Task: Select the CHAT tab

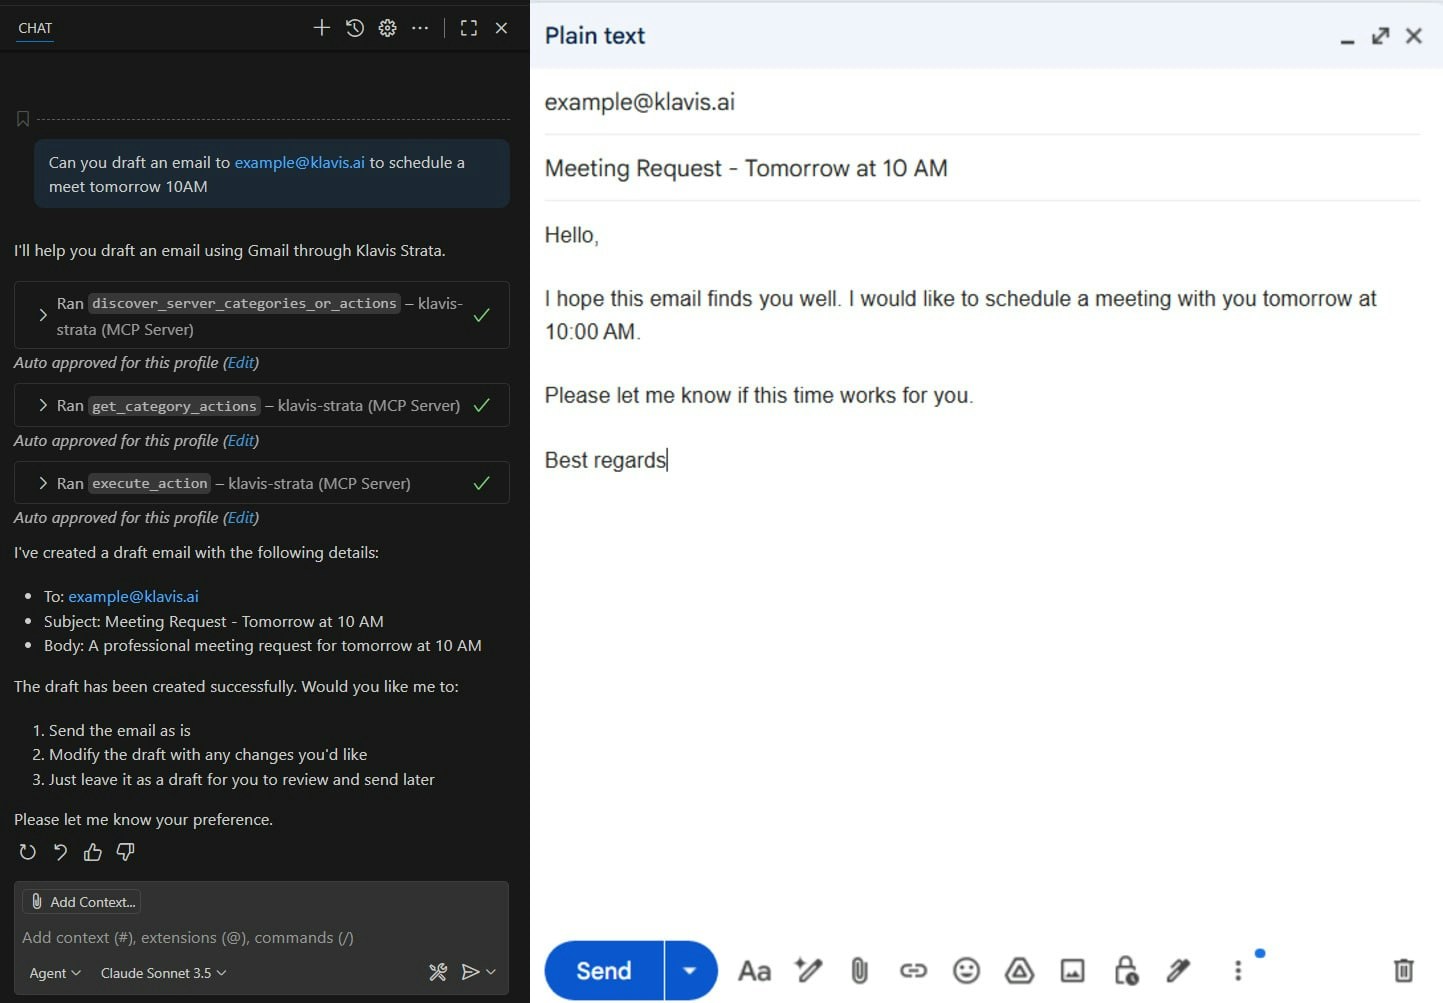Action: (35, 28)
